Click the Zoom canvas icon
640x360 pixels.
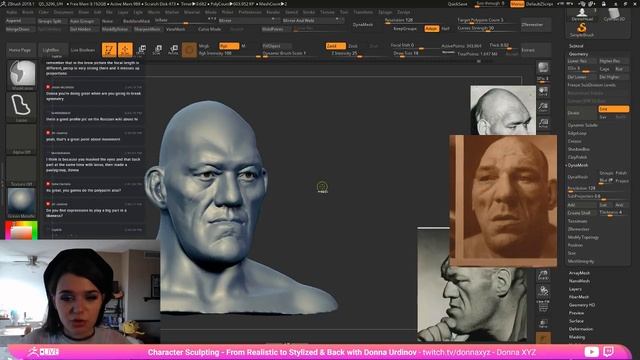point(543,107)
